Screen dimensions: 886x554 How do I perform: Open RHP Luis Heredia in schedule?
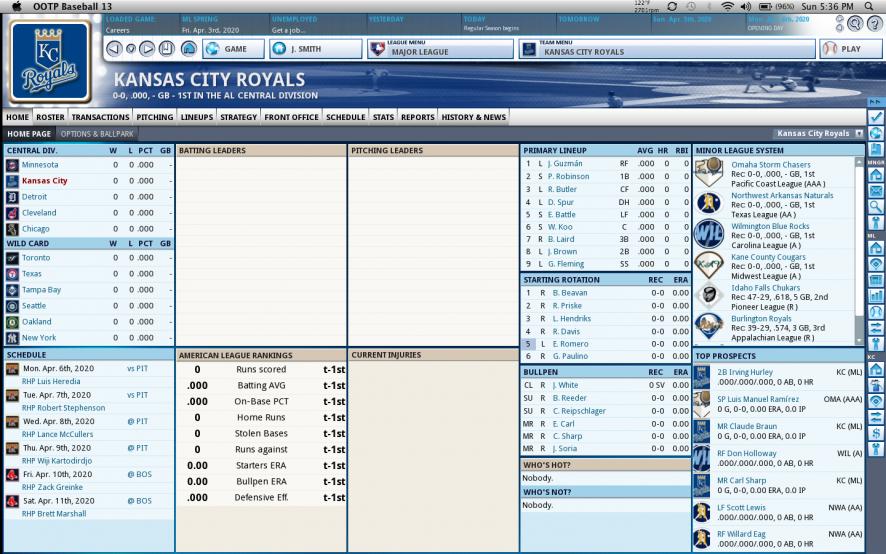(51, 382)
